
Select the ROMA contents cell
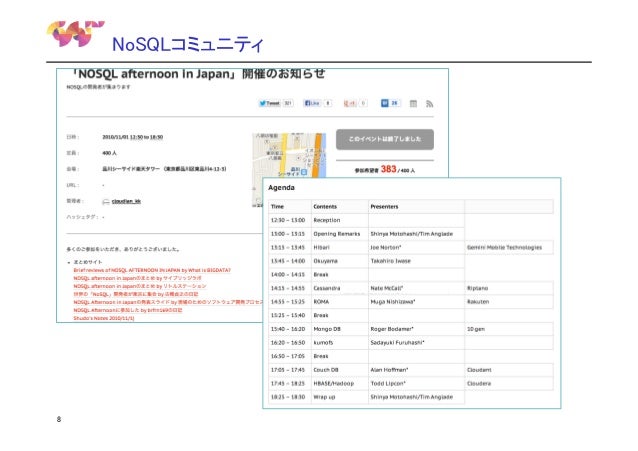340,302
